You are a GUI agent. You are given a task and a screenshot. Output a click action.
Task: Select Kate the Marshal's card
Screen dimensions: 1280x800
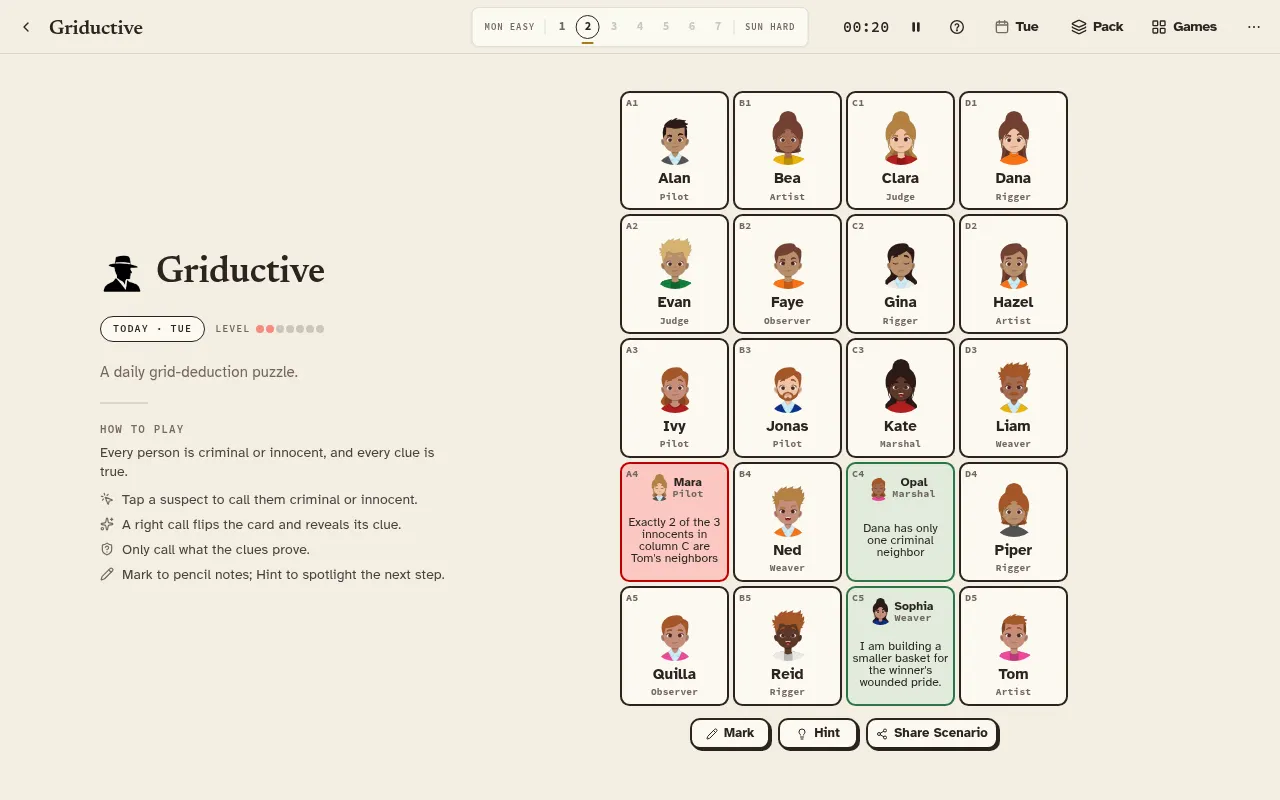(x=900, y=398)
